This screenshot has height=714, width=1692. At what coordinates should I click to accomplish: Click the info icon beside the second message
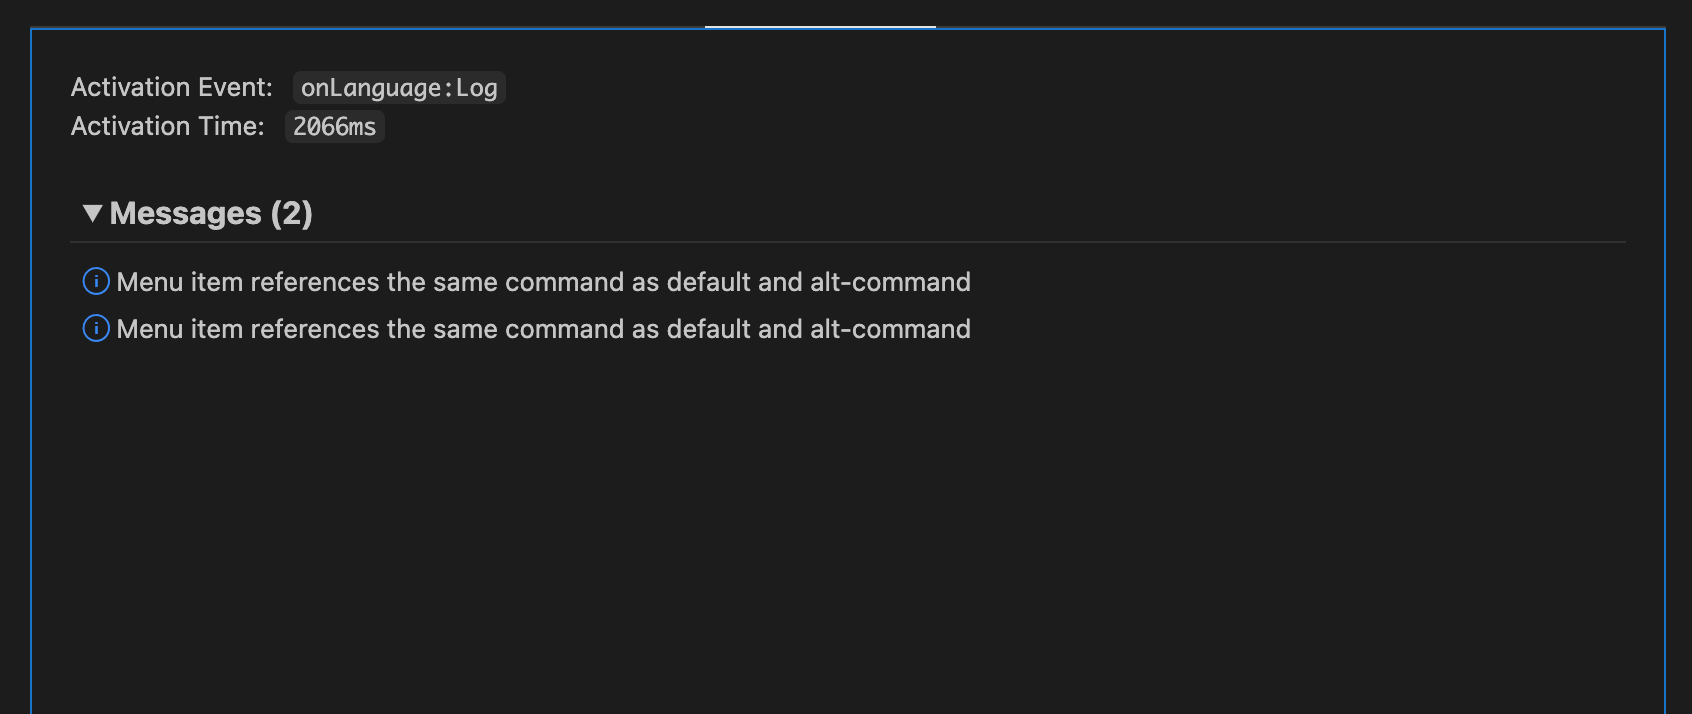coord(95,329)
